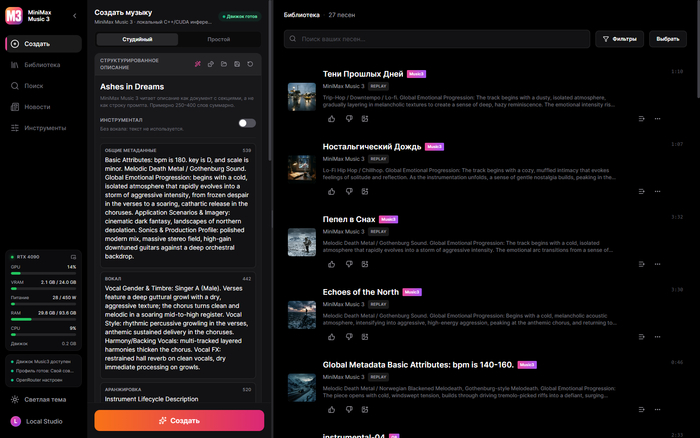Add Тени Прошлых Дней to queue
The height and width of the screenshot is (438, 700).
point(641,119)
